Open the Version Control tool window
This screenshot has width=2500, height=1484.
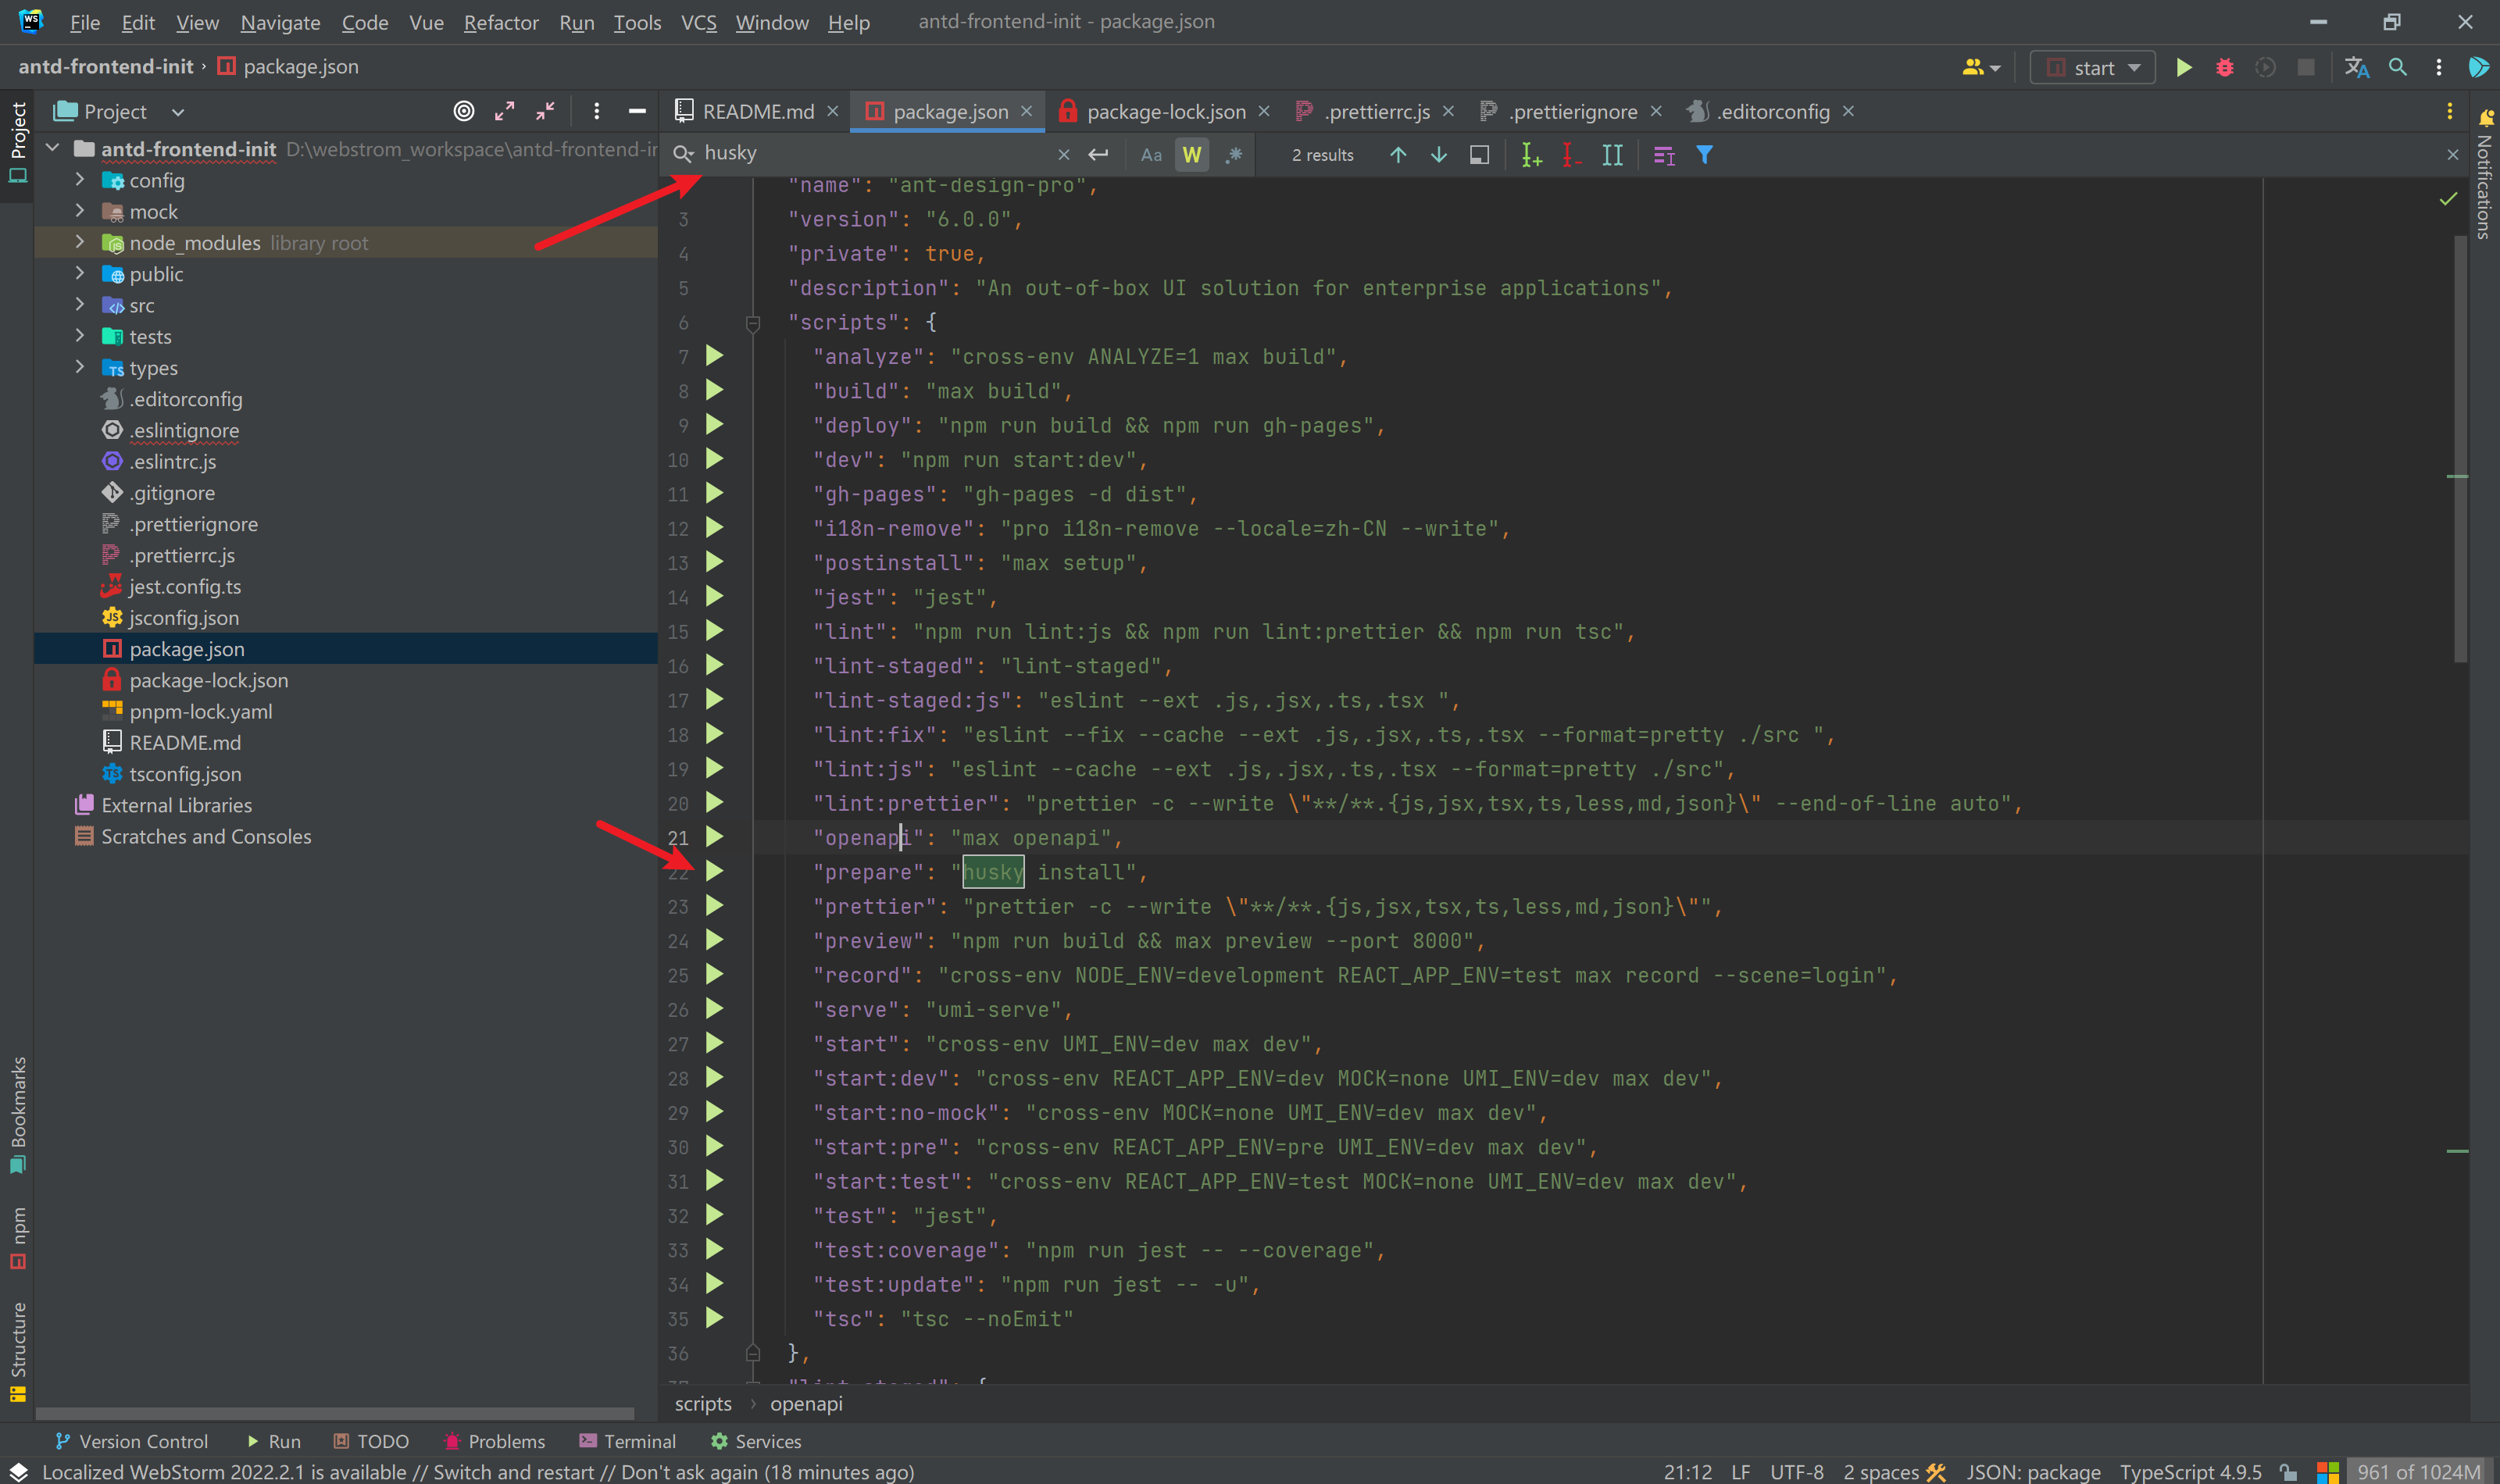[132, 1441]
